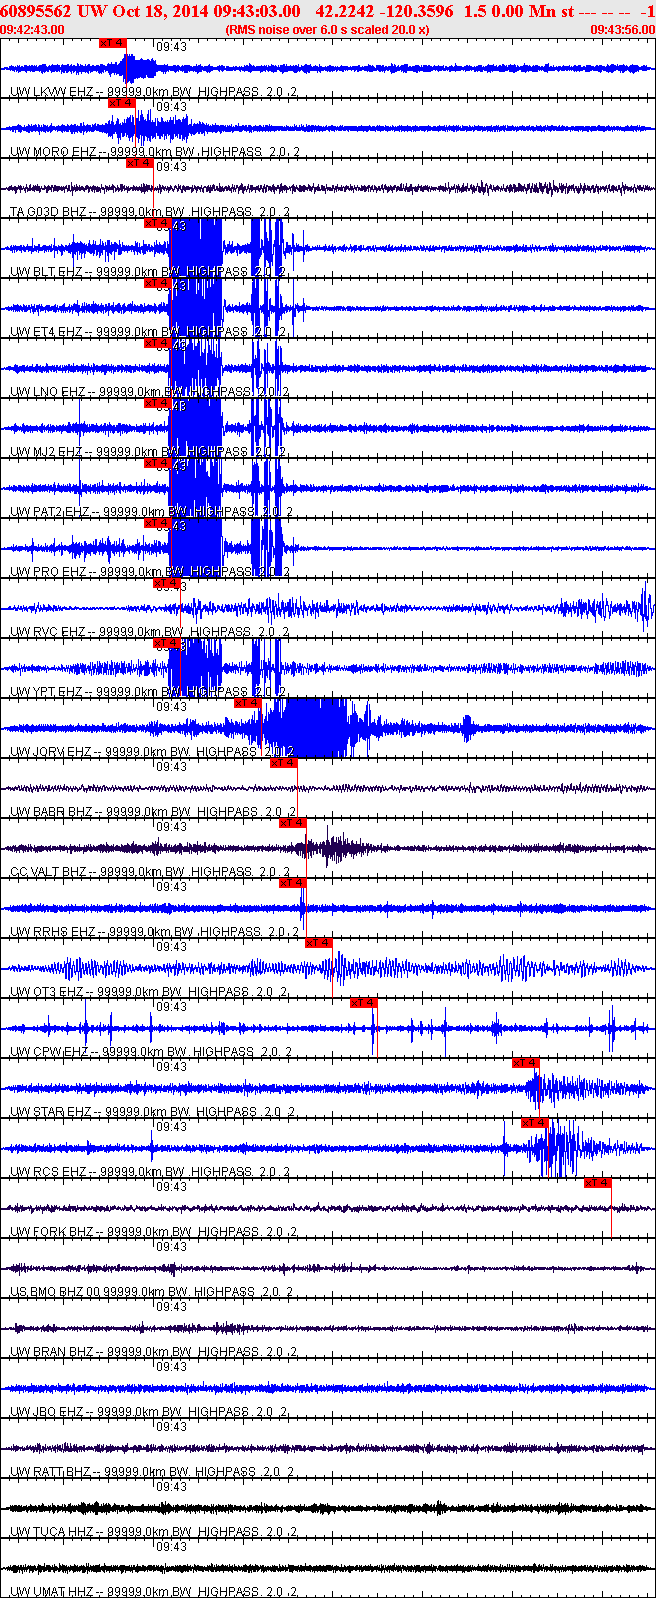The width and height of the screenshot is (656, 1598).
Task: Click the end time 09:43:56.00
Action: [x=622, y=30]
